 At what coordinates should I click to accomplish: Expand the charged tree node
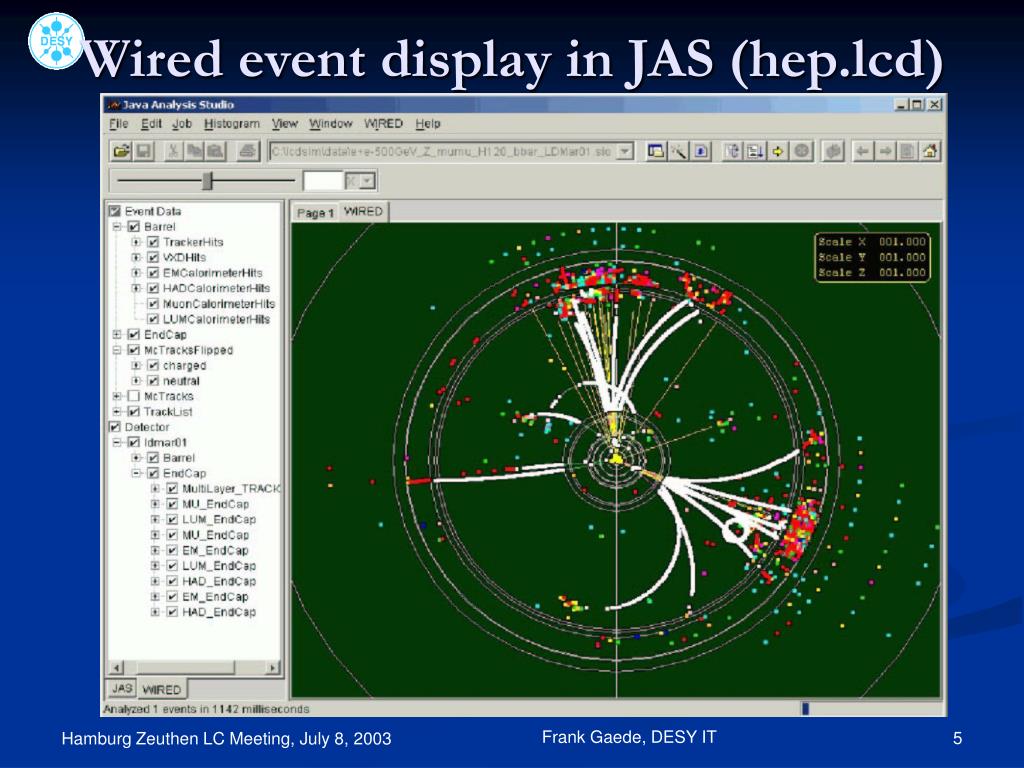[136, 366]
